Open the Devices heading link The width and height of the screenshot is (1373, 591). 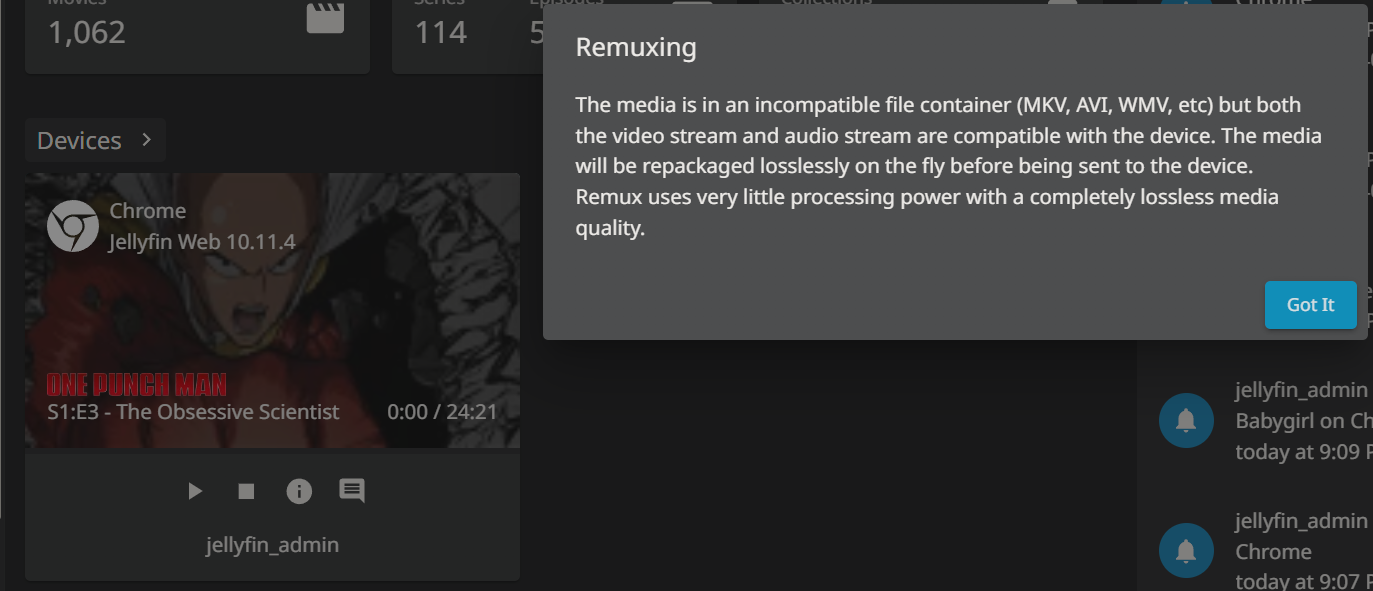pyautogui.click(x=79, y=141)
